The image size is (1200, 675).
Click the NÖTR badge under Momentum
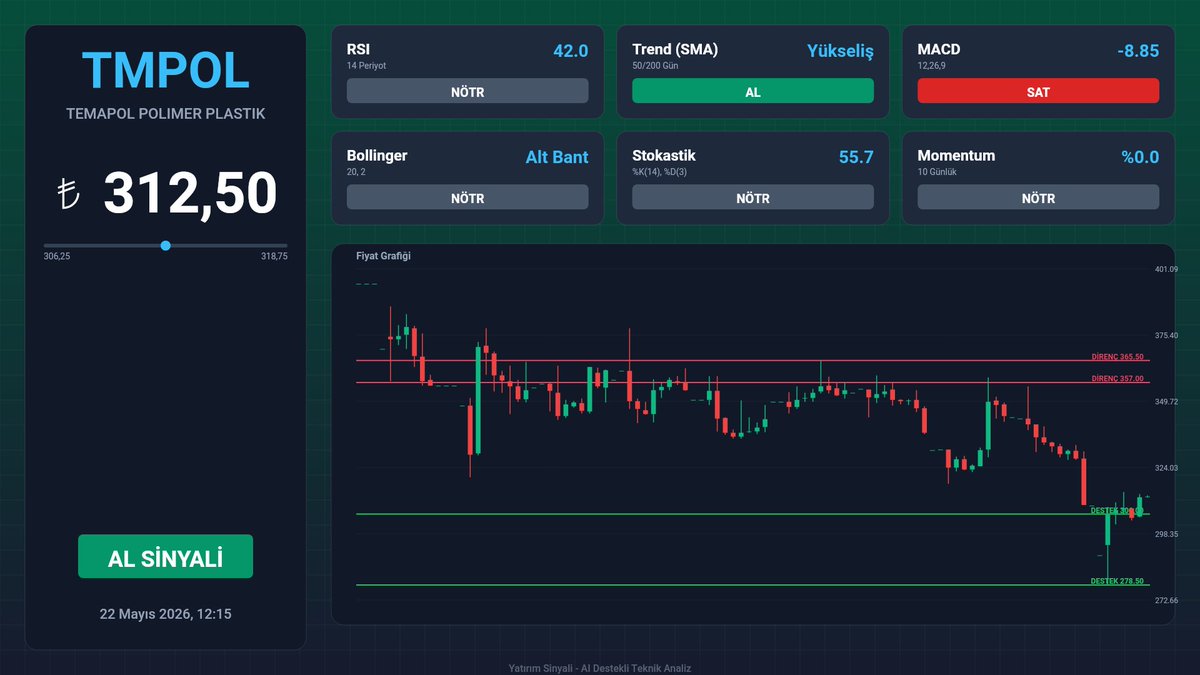[x=1038, y=198]
